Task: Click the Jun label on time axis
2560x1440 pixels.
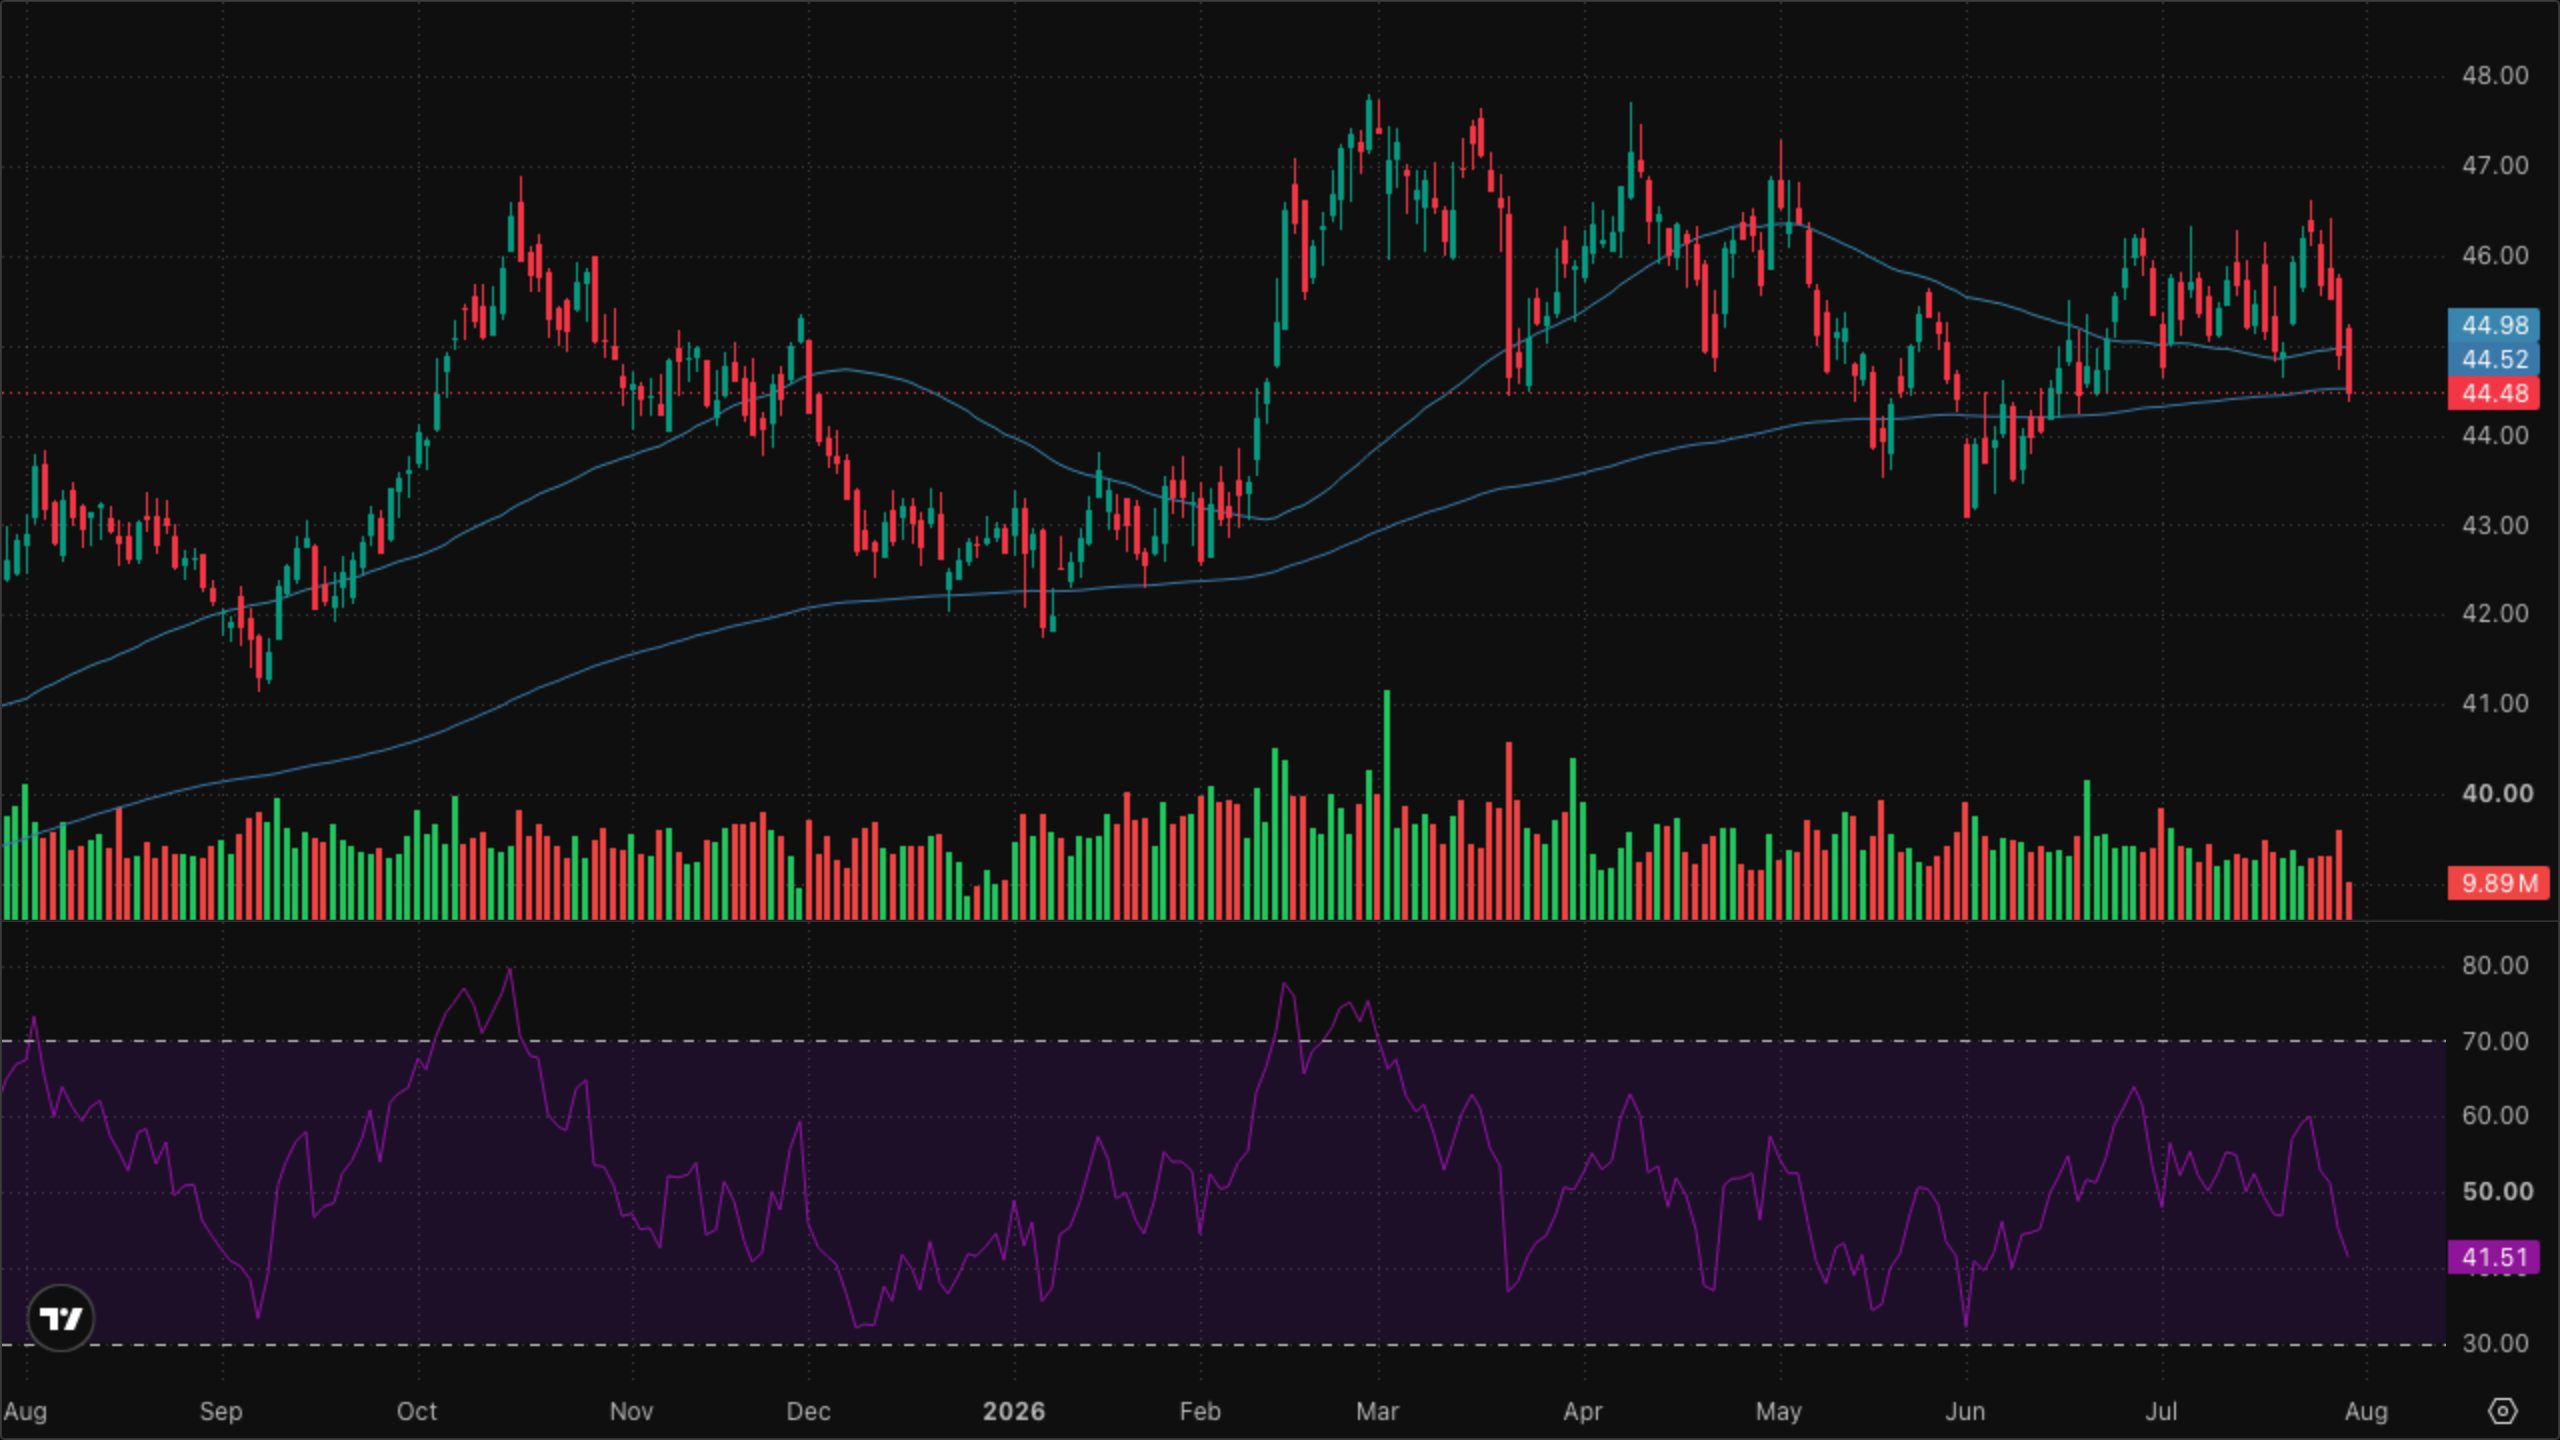Action: pyautogui.click(x=1965, y=1411)
